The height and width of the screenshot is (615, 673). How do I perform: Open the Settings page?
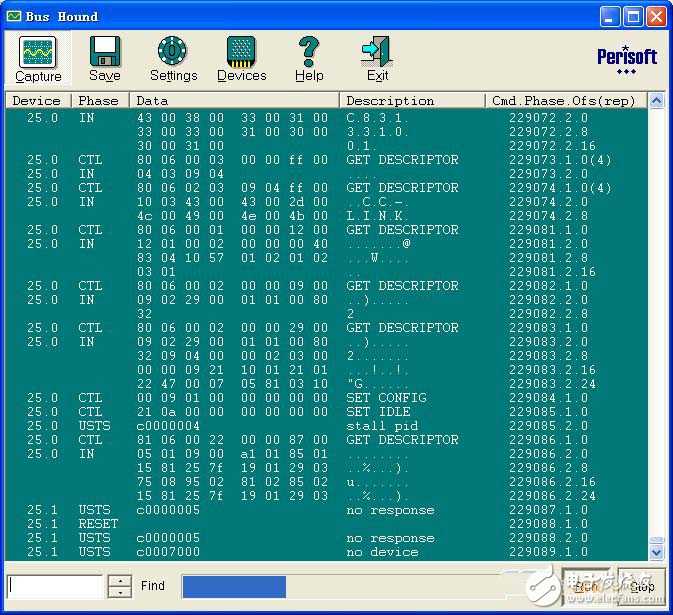(x=173, y=59)
